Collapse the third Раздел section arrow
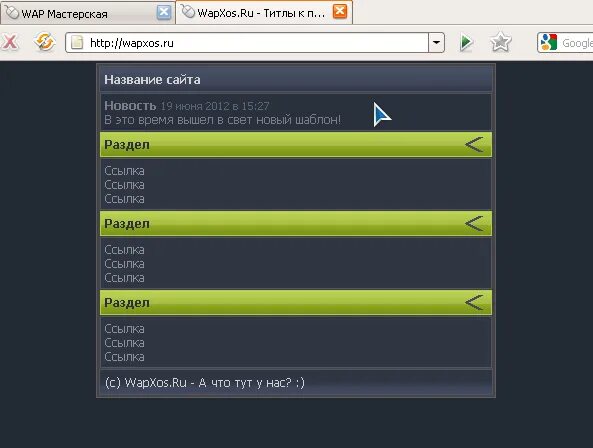The width and height of the screenshot is (593, 448). point(474,302)
